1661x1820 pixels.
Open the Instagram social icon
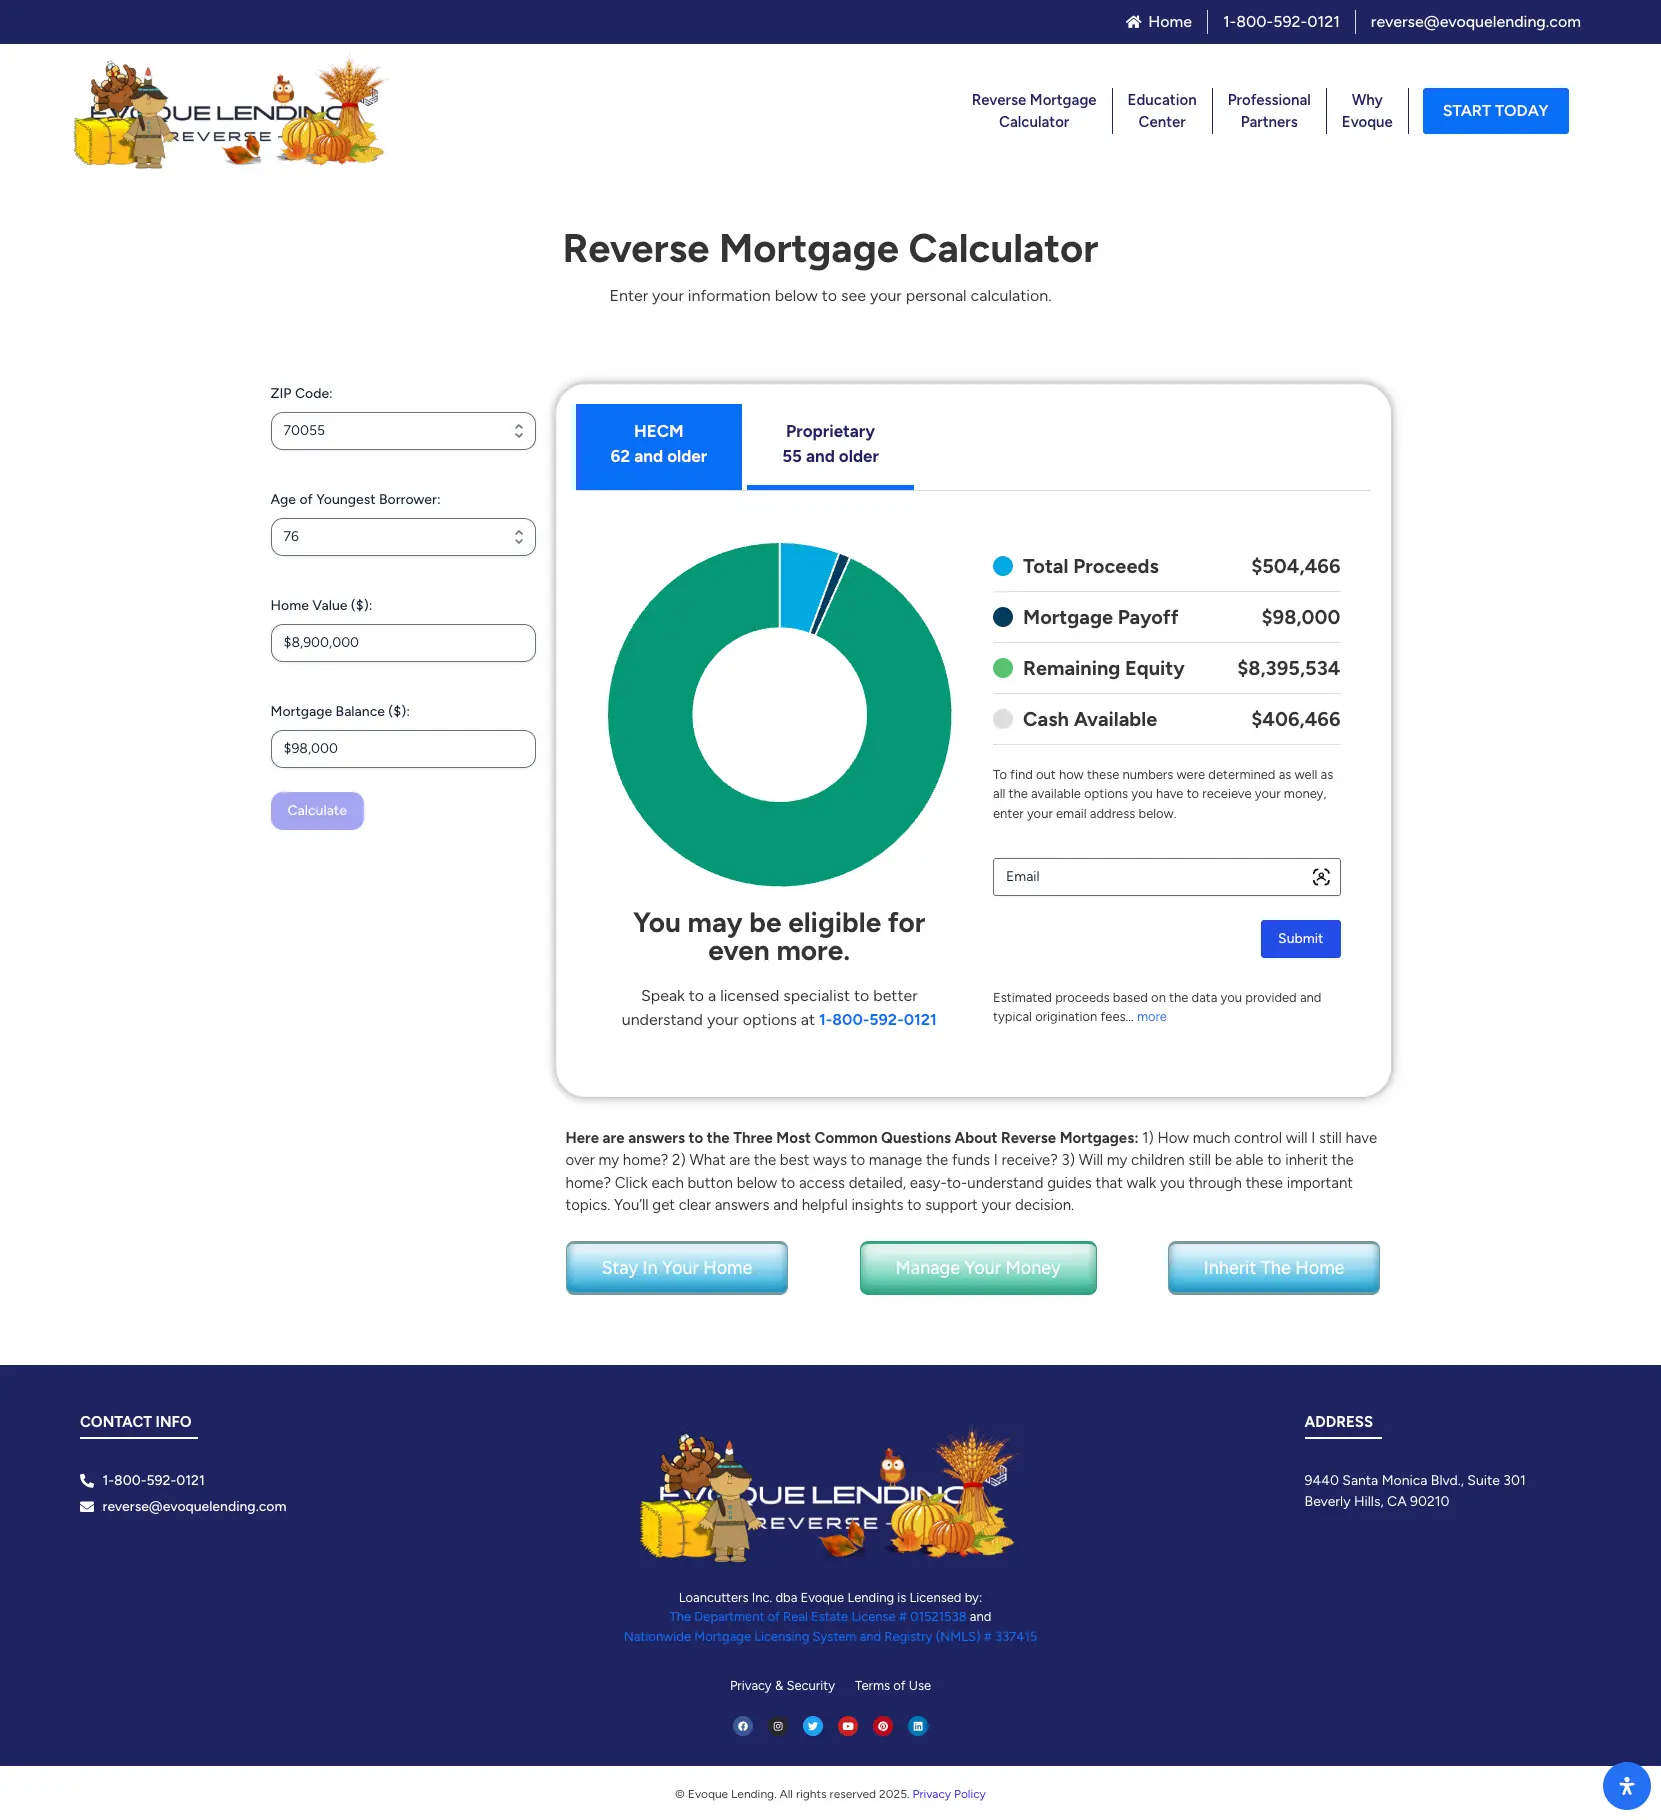pyautogui.click(x=778, y=1726)
